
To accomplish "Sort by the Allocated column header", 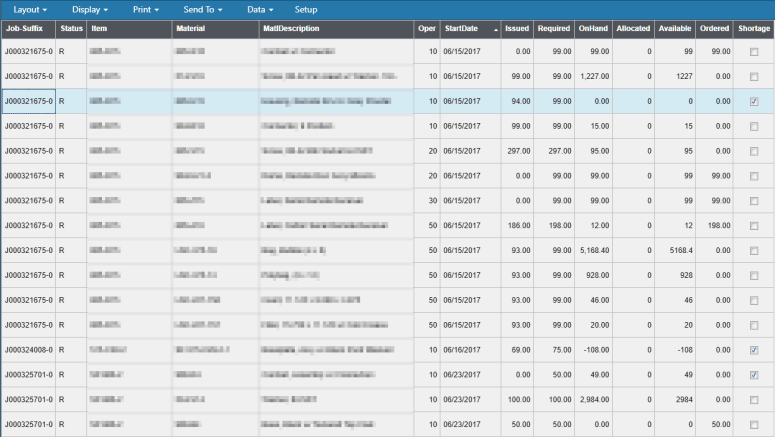I will 633,29.
